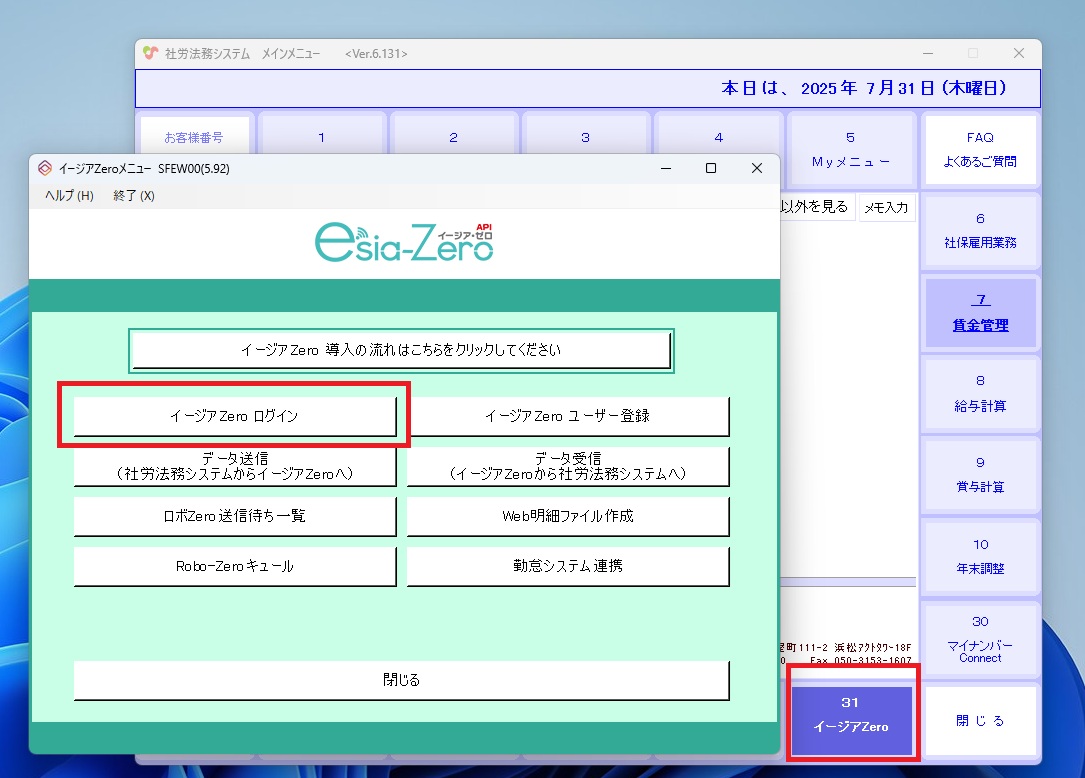The width and height of the screenshot is (1085, 778).
Task: Click 社労法務システム title bar icon
Action: click(150, 53)
